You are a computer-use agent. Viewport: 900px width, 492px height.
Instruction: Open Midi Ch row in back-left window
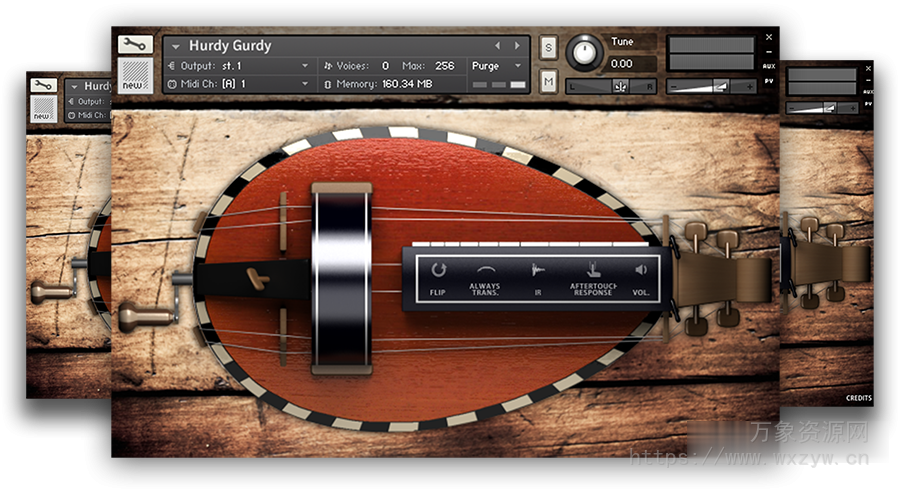coord(89,115)
